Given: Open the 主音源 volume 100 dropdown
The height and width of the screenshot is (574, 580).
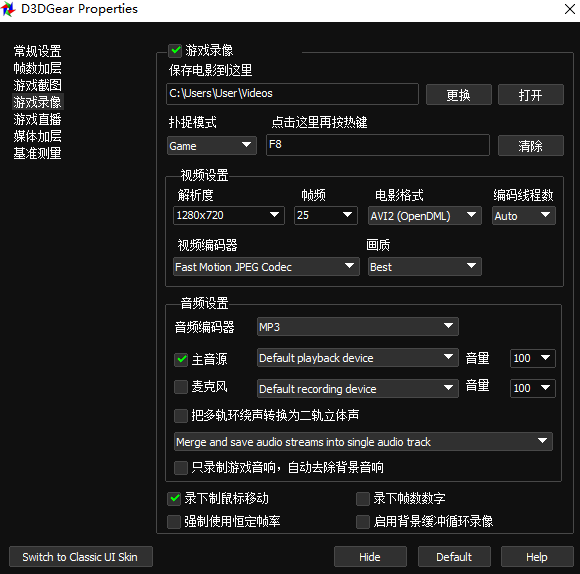Looking at the screenshot, I should click(532, 358).
